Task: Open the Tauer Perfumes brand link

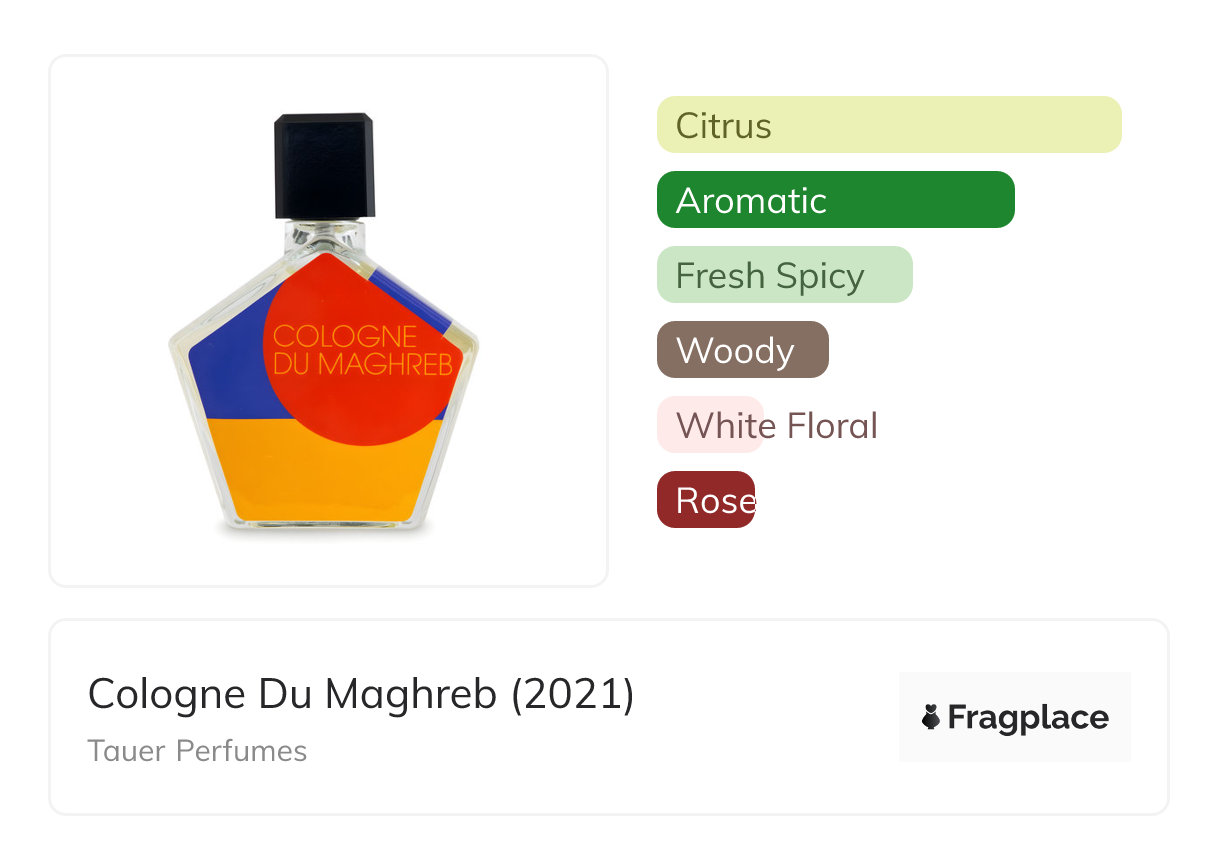Action: tap(197, 751)
